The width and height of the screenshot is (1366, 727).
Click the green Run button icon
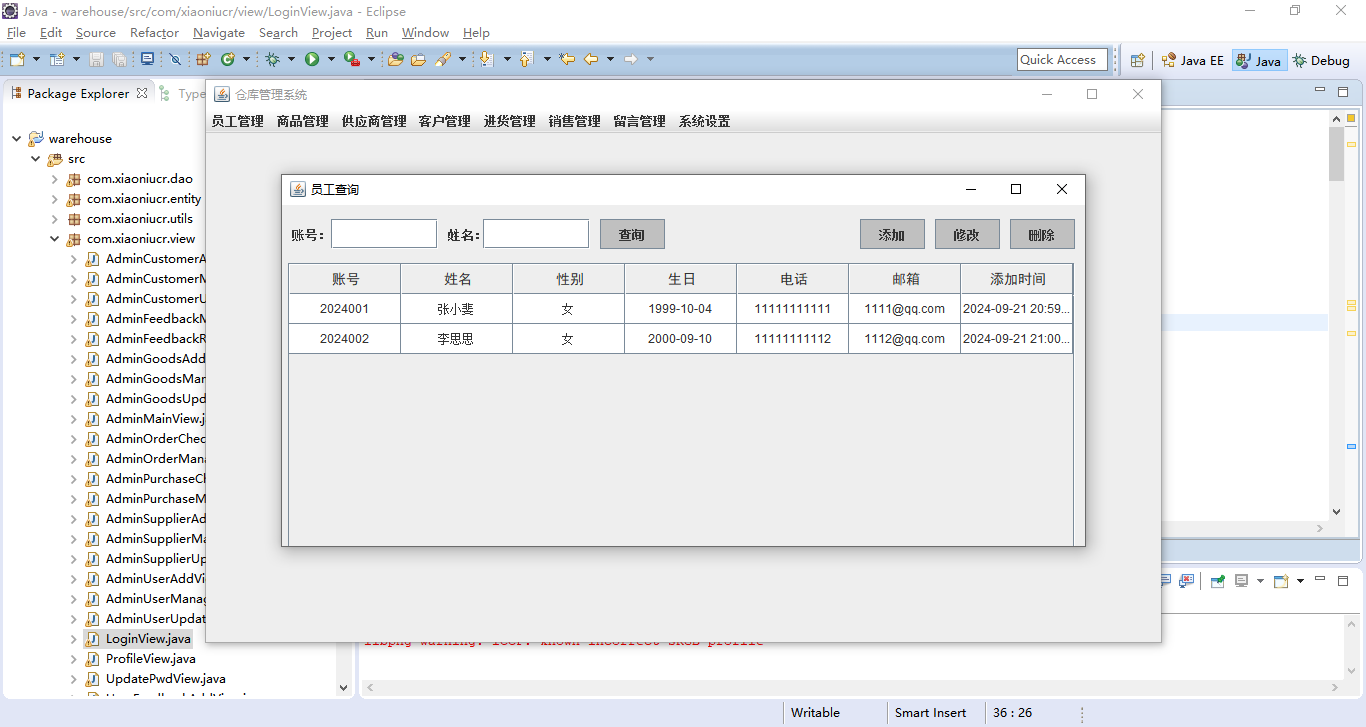pos(312,60)
